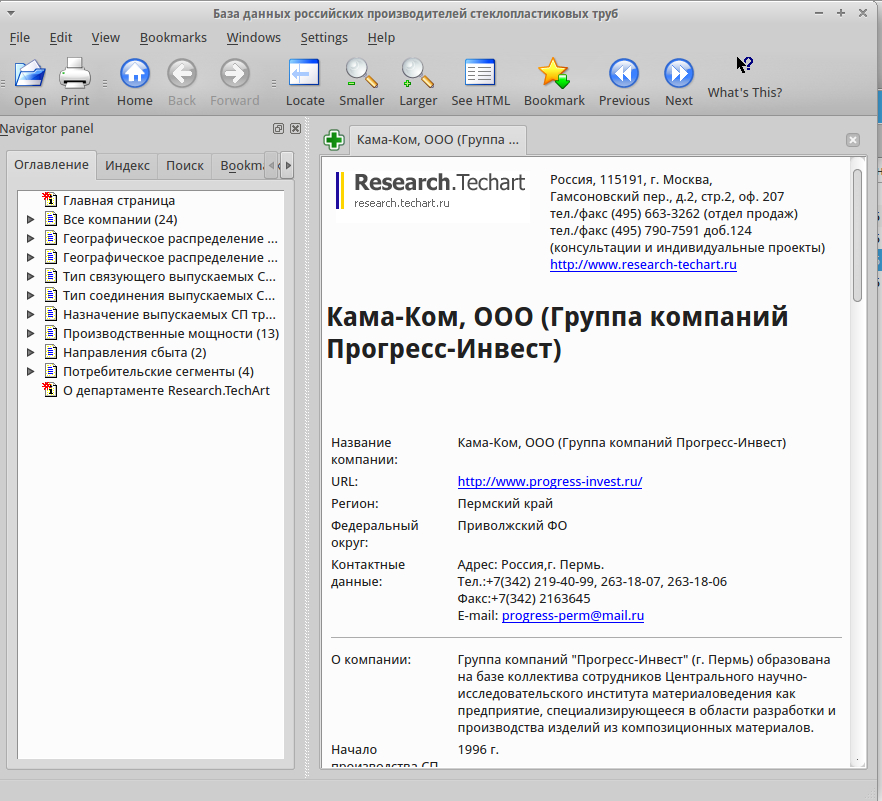Open new tab with green plus
This screenshot has height=801, width=882.
pyautogui.click(x=334, y=140)
